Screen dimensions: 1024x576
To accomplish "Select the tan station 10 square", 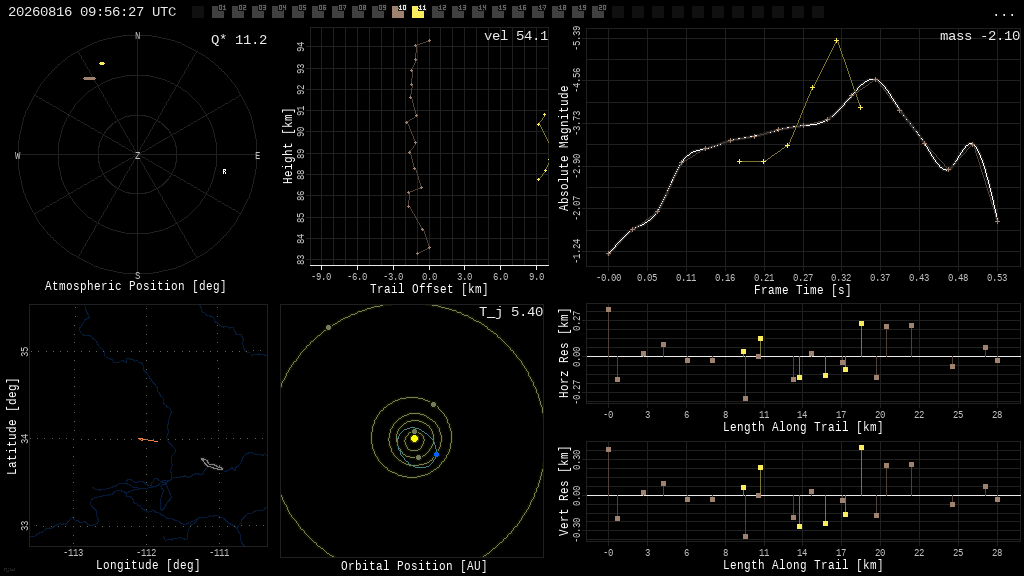I will coord(398,12).
